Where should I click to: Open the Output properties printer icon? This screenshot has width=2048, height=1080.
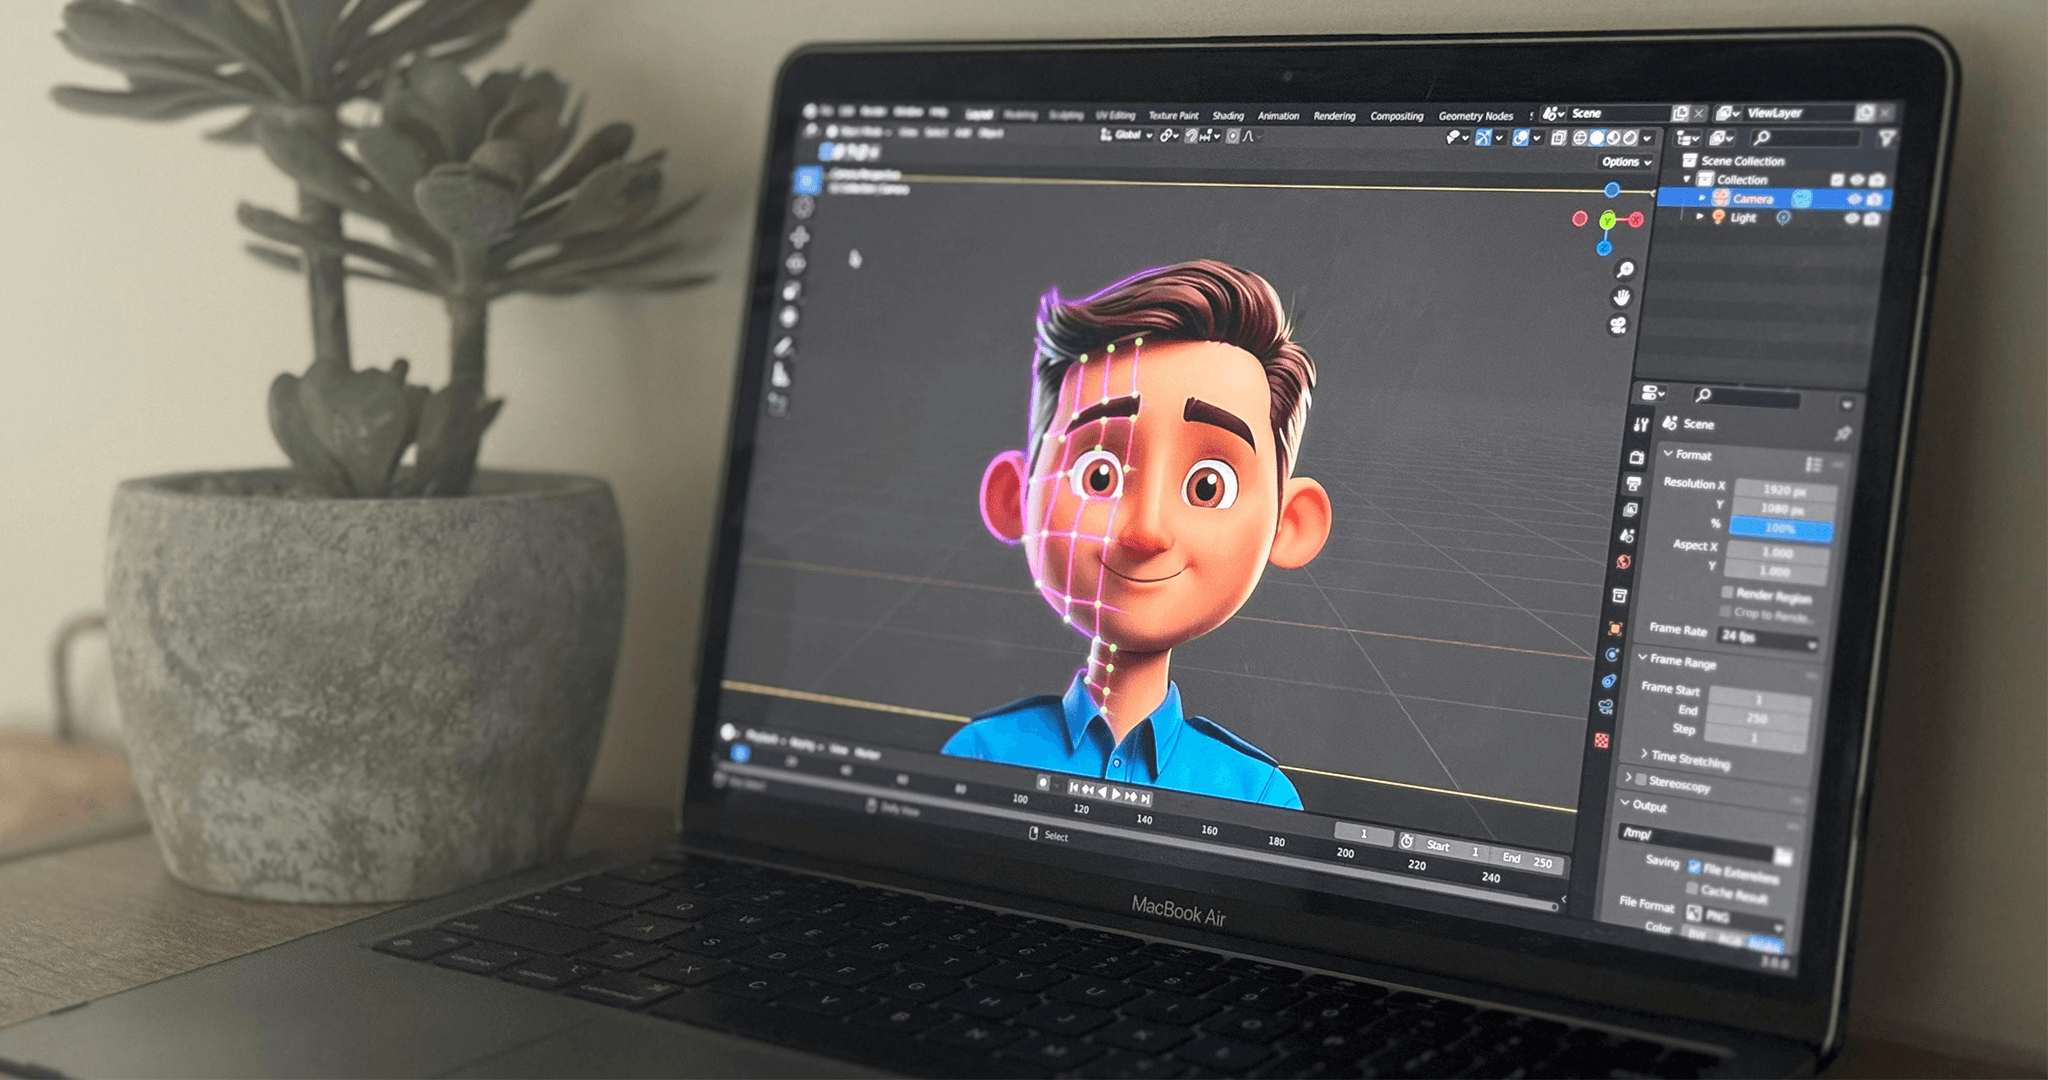[x=1634, y=484]
